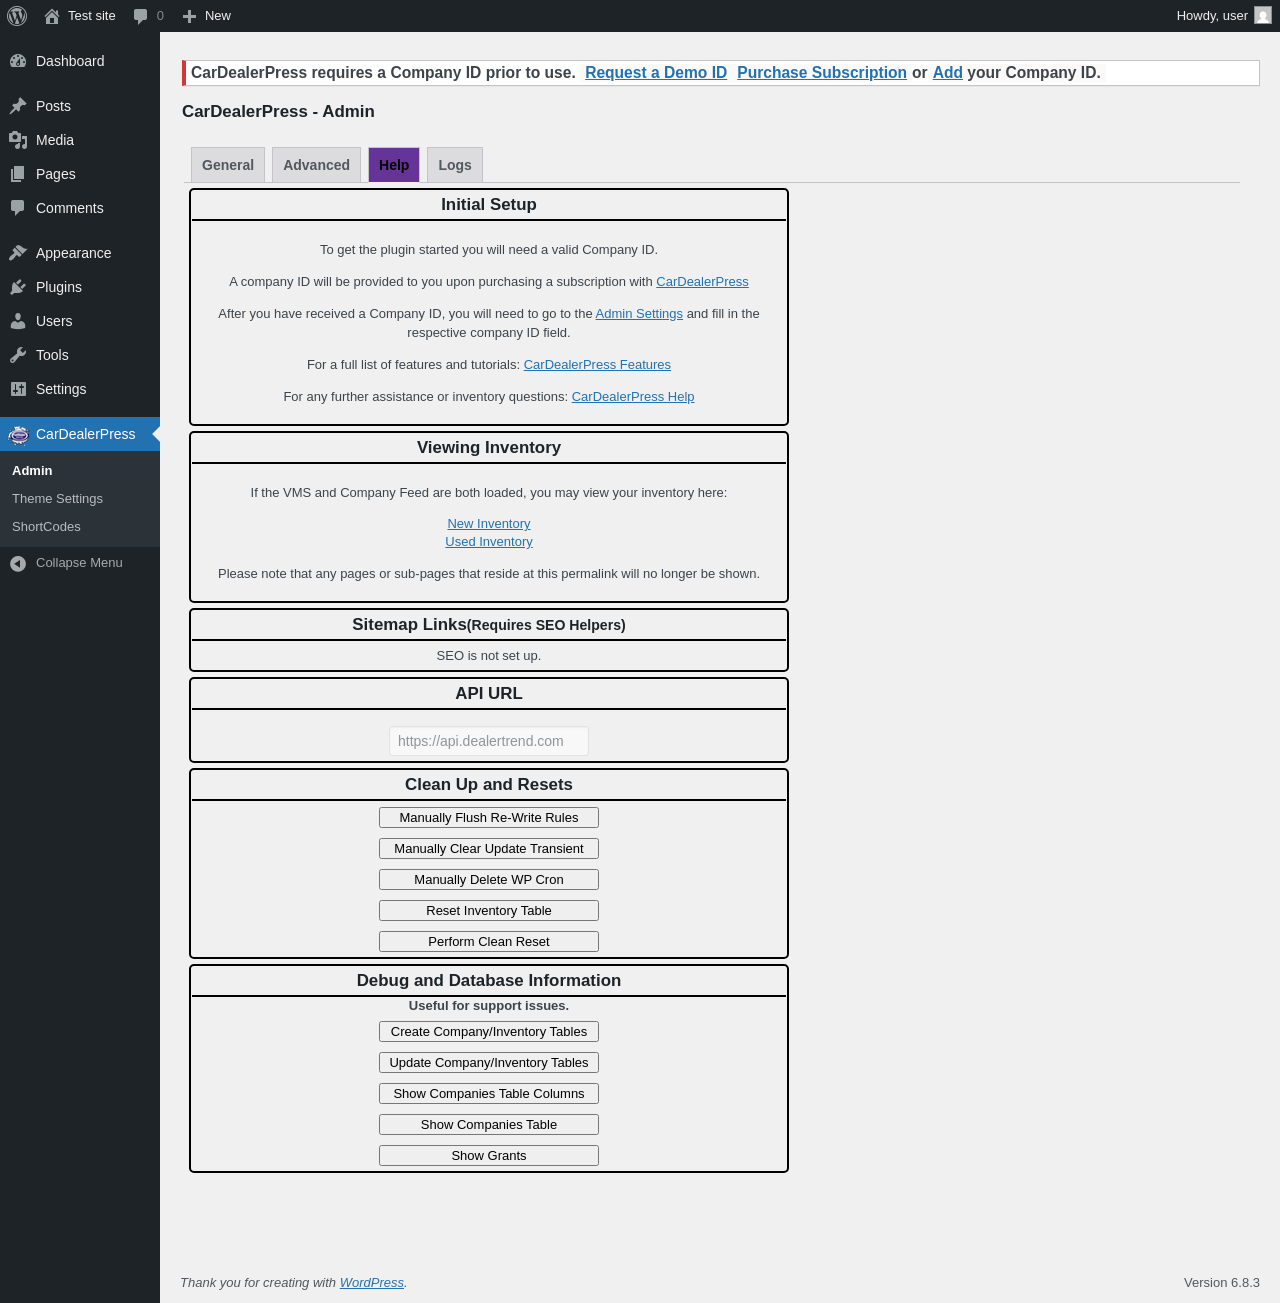Image resolution: width=1280 pixels, height=1303 pixels.
Task: Open the Logs tab
Action: pos(455,165)
